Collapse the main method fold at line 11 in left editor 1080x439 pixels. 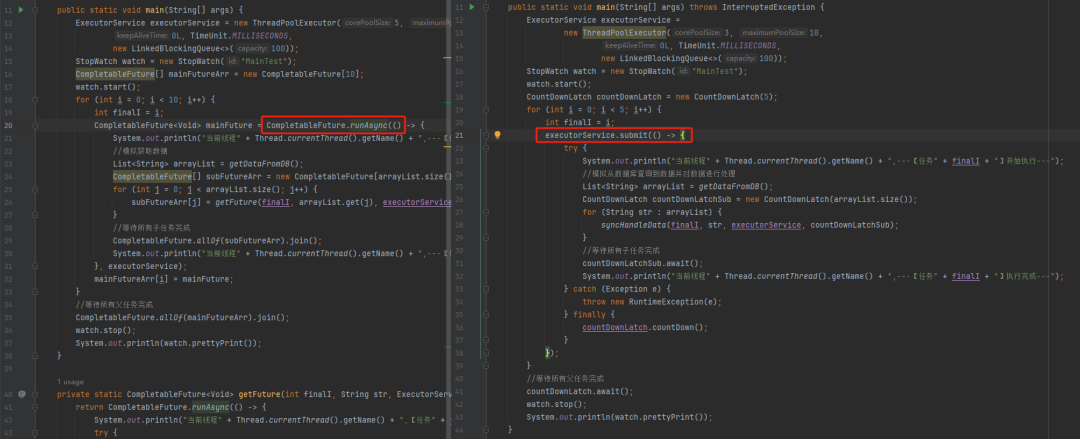coord(35,10)
